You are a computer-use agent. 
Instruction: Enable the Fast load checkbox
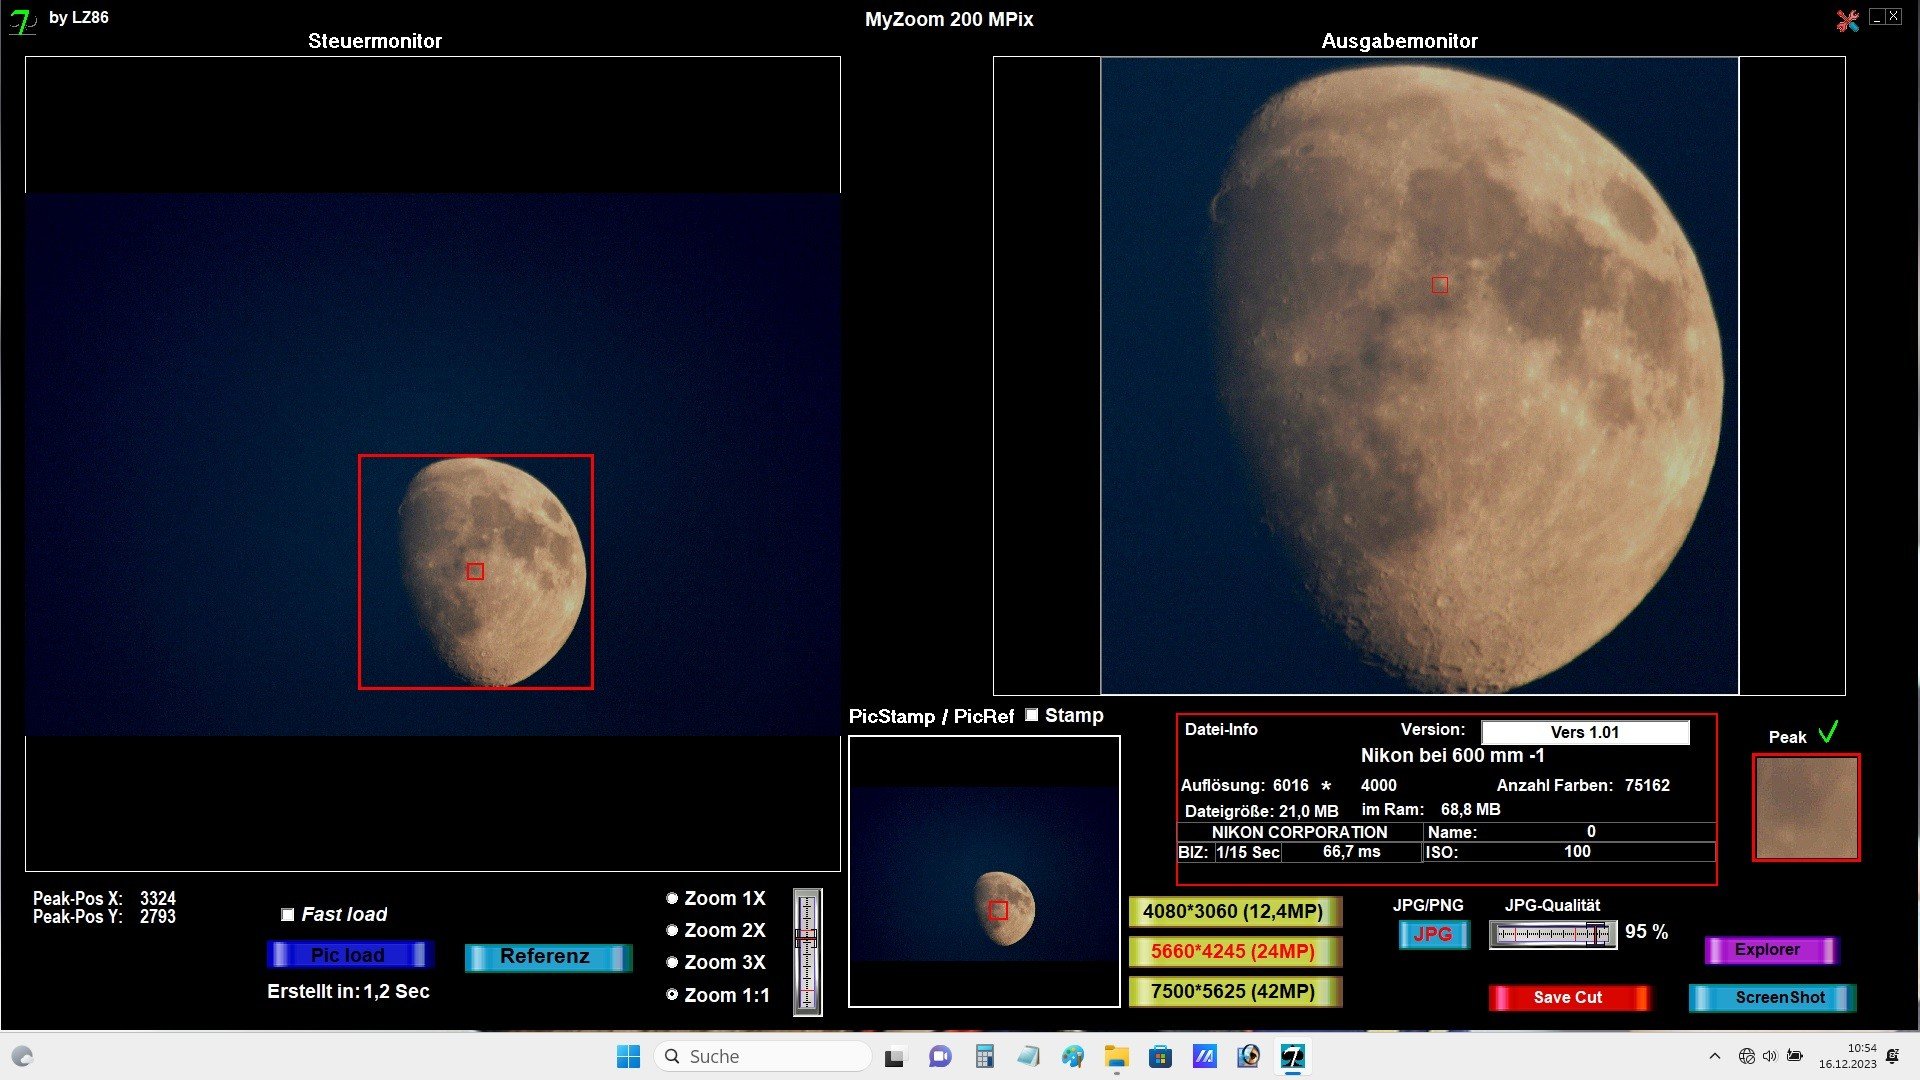[x=288, y=915]
